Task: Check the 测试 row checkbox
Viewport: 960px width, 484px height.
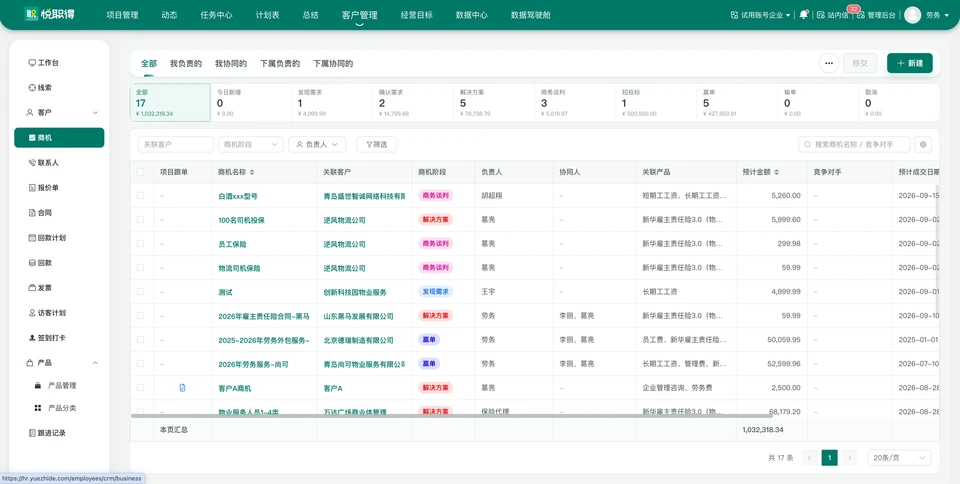Action: [140, 292]
